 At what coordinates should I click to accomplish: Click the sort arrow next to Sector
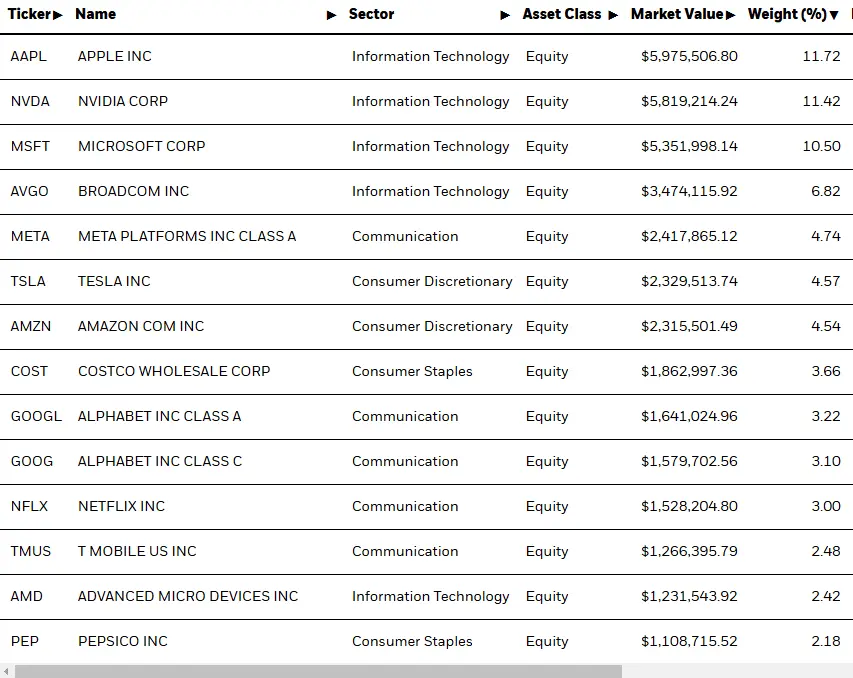tap(505, 15)
